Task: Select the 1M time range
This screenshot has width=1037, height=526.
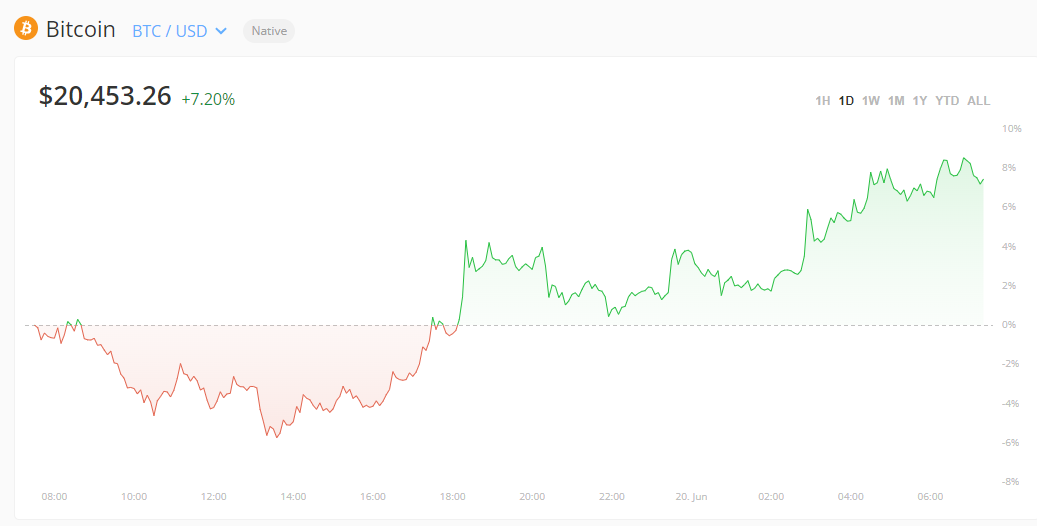Action: 896,101
